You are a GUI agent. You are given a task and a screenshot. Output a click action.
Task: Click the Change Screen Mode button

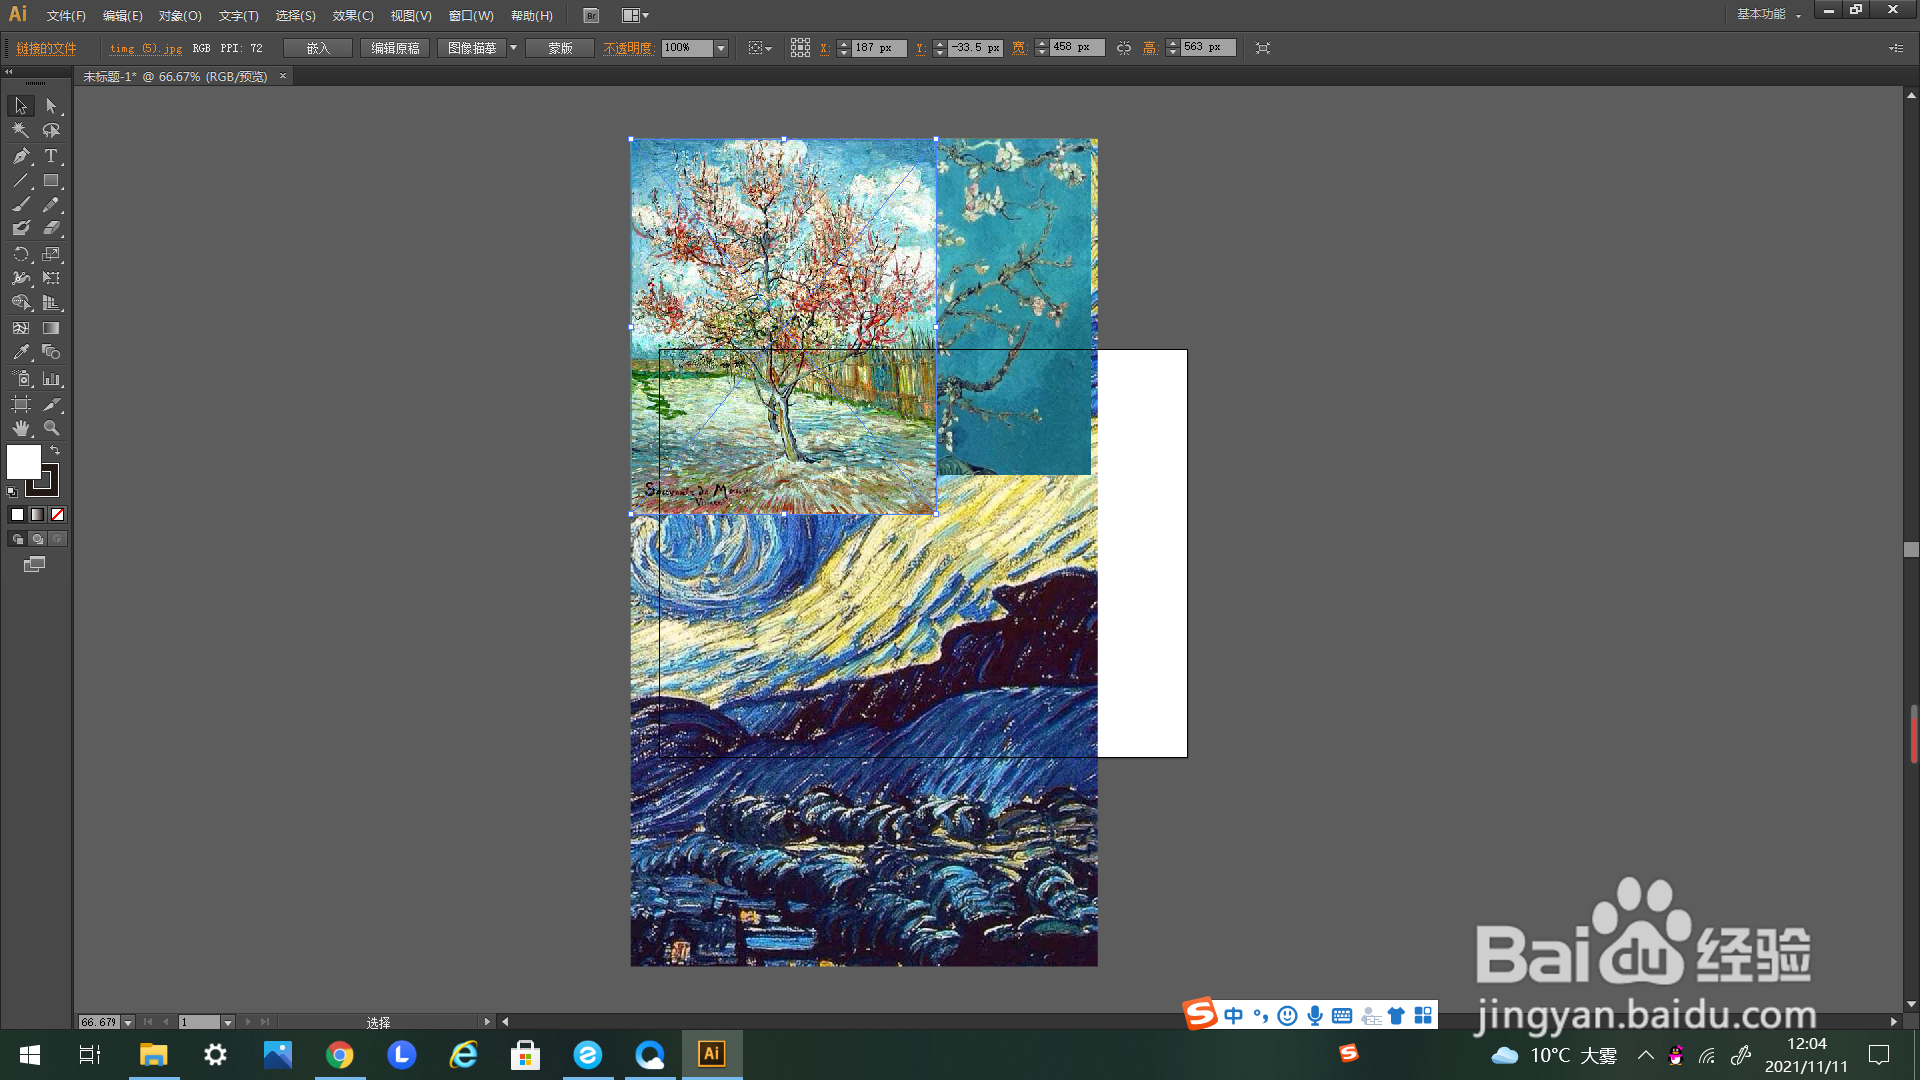click(35, 565)
